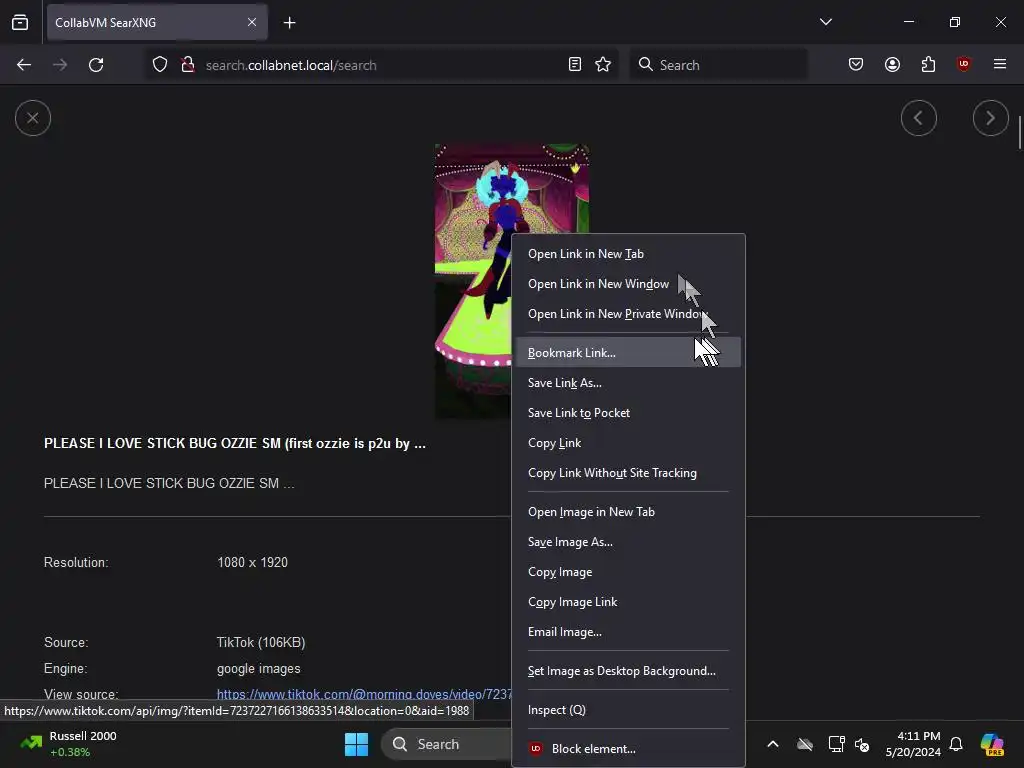This screenshot has height=768, width=1024.
Task: Choose Copy Link entry
Action: pos(628,443)
